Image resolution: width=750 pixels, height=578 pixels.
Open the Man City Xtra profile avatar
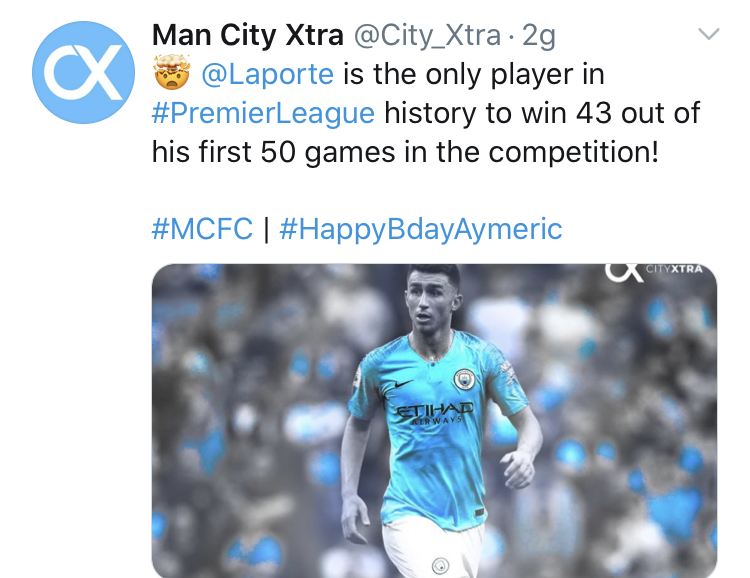pos(83,72)
